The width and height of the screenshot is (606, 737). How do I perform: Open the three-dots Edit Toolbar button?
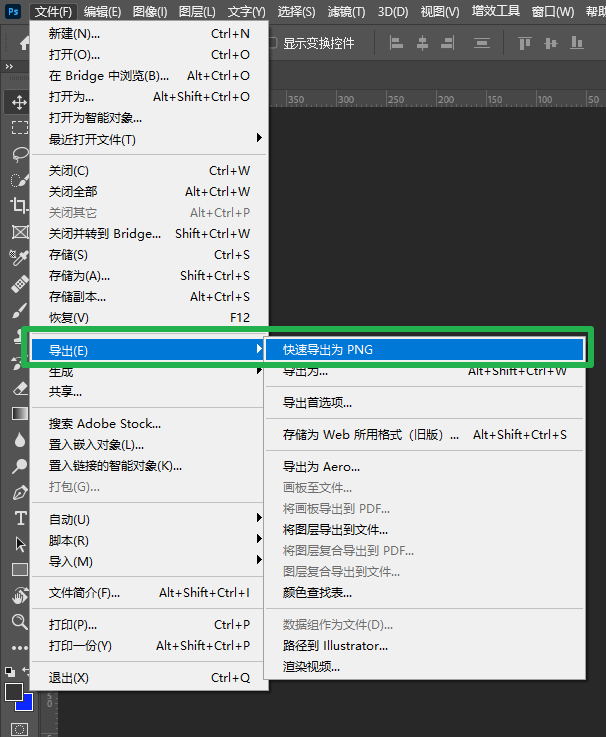point(19,648)
